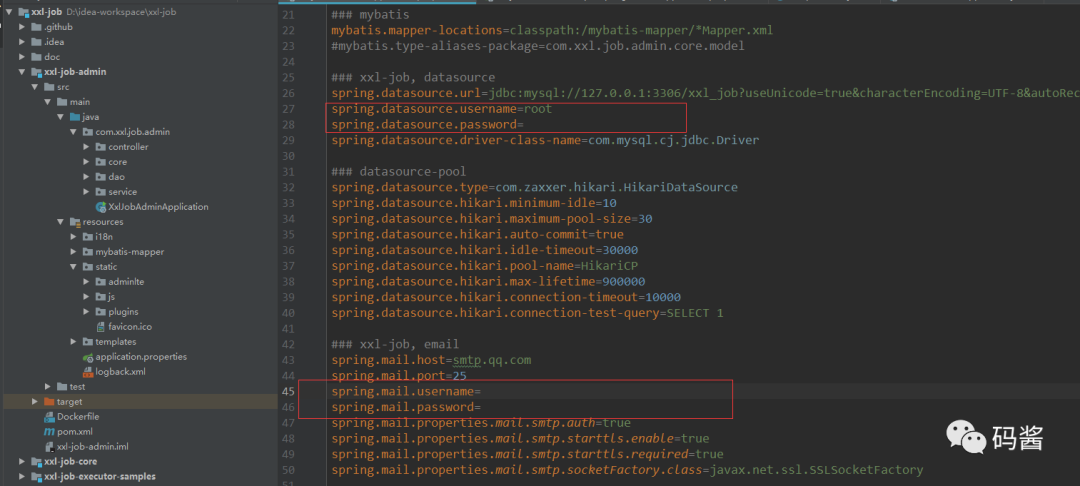The height and width of the screenshot is (486, 1080).
Task: Click the favicon.ico file icon
Action: tap(101, 326)
